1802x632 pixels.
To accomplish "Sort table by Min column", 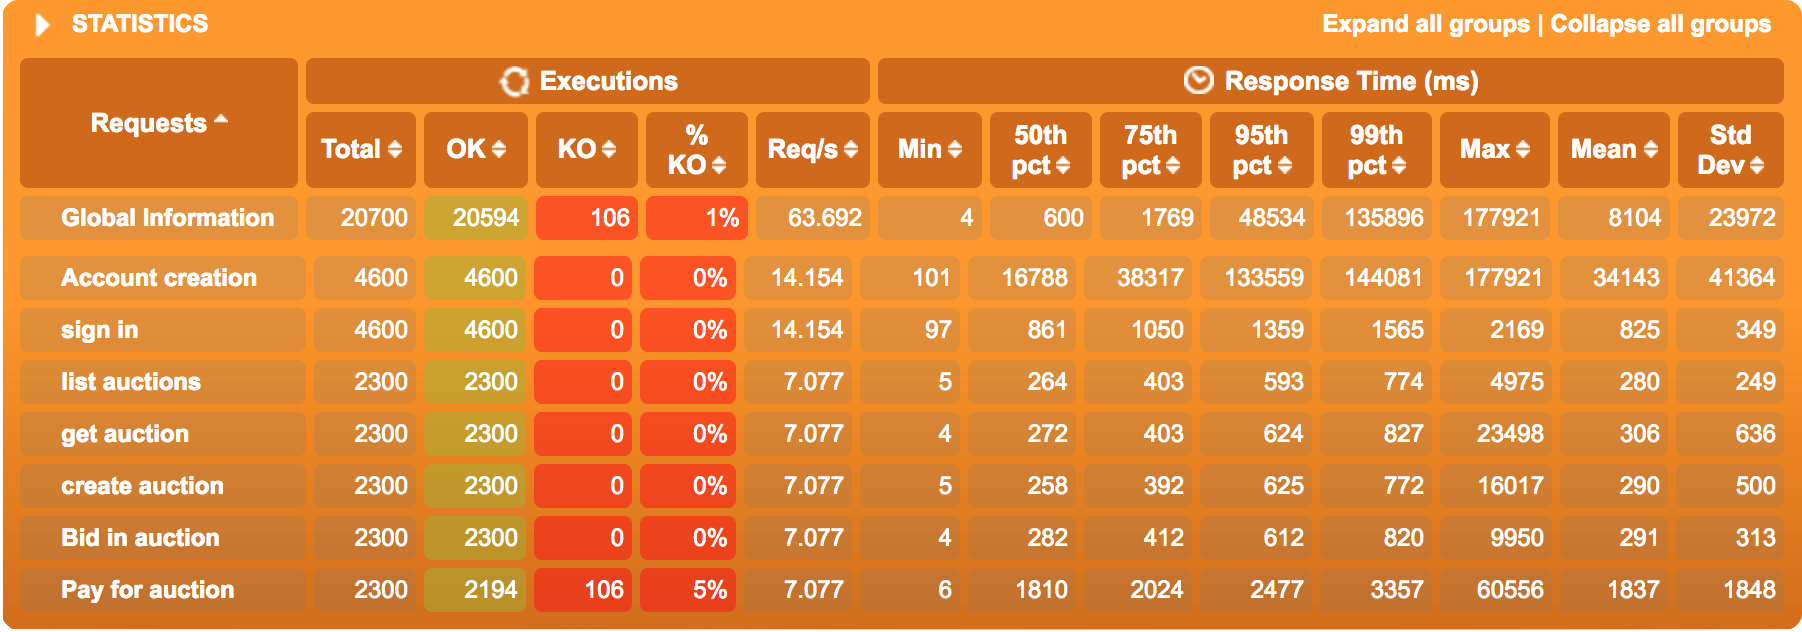I will pyautogui.click(x=929, y=149).
